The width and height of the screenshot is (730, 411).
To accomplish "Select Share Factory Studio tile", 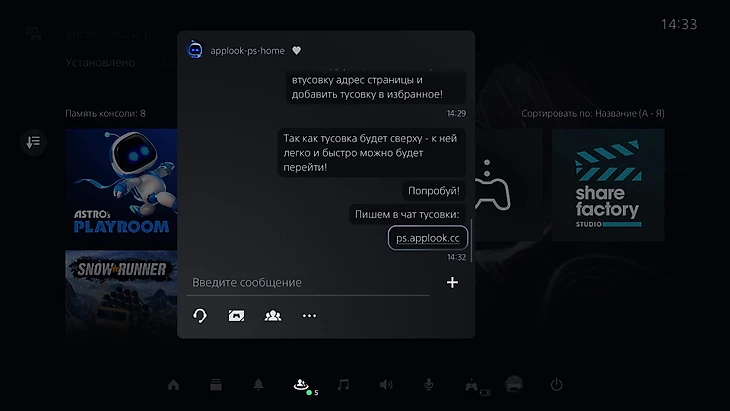I will coord(608,185).
